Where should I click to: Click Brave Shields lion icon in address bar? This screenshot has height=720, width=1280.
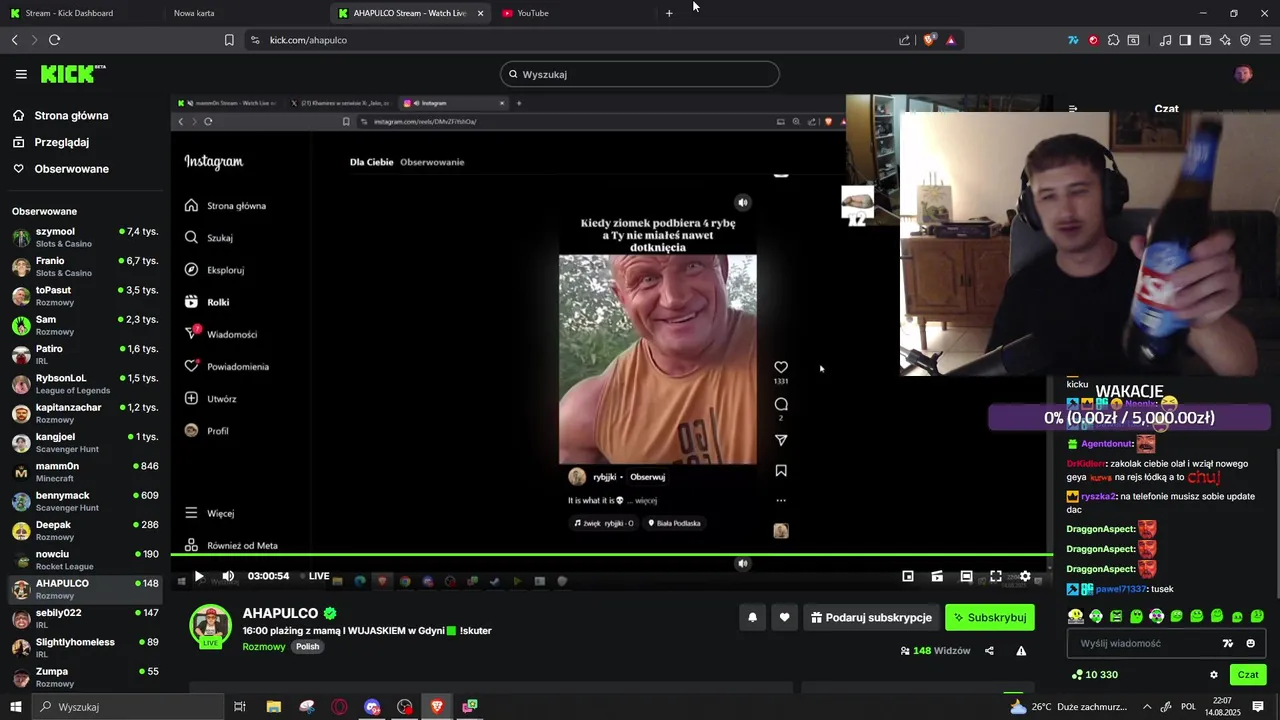(929, 40)
